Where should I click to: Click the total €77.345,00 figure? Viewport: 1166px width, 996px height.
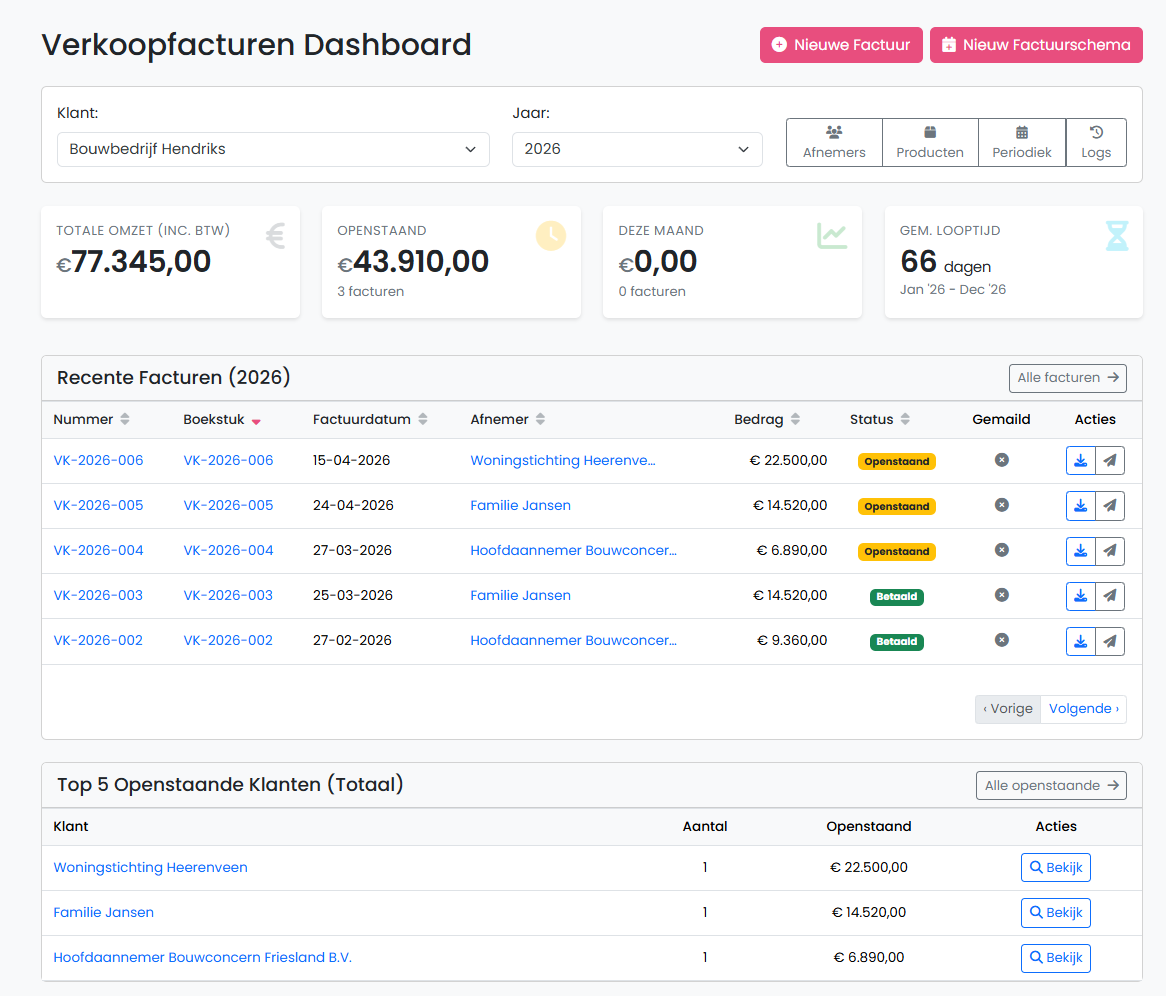134,262
